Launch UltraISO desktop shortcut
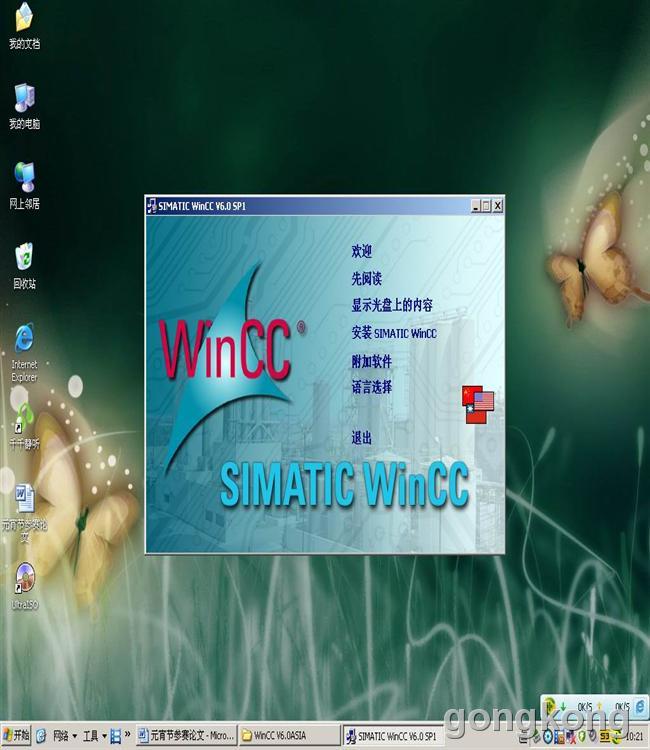Image resolution: width=650 pixels, height=750 pixels. click(x=23, y=579)
